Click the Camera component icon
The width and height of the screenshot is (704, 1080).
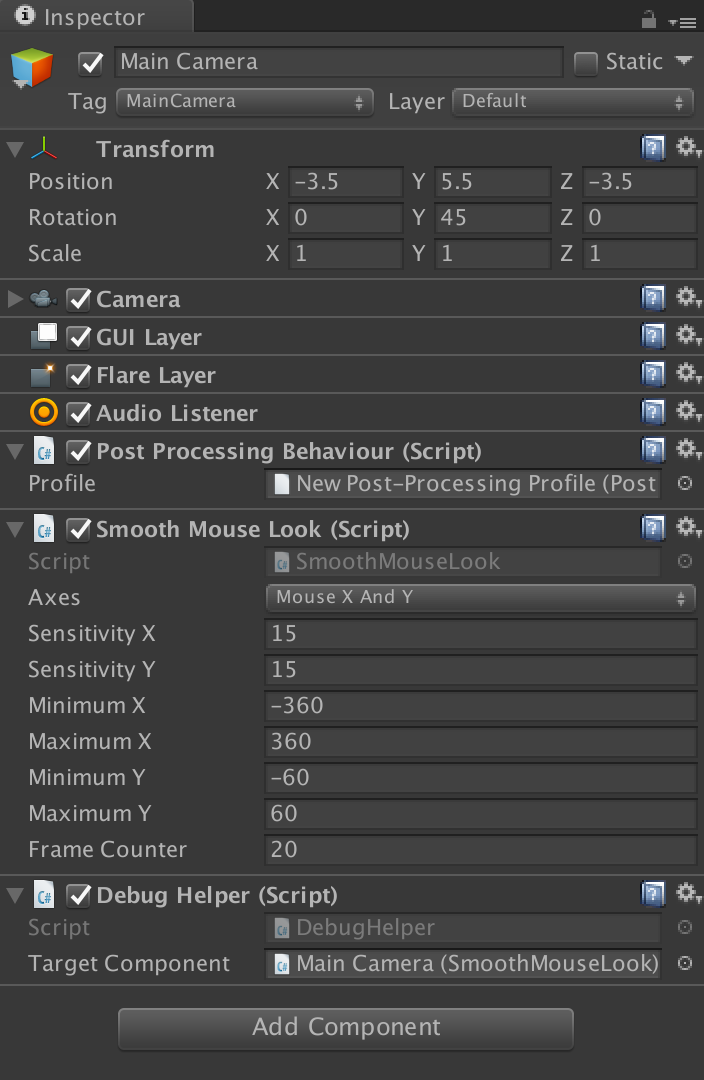coord(43,299)
